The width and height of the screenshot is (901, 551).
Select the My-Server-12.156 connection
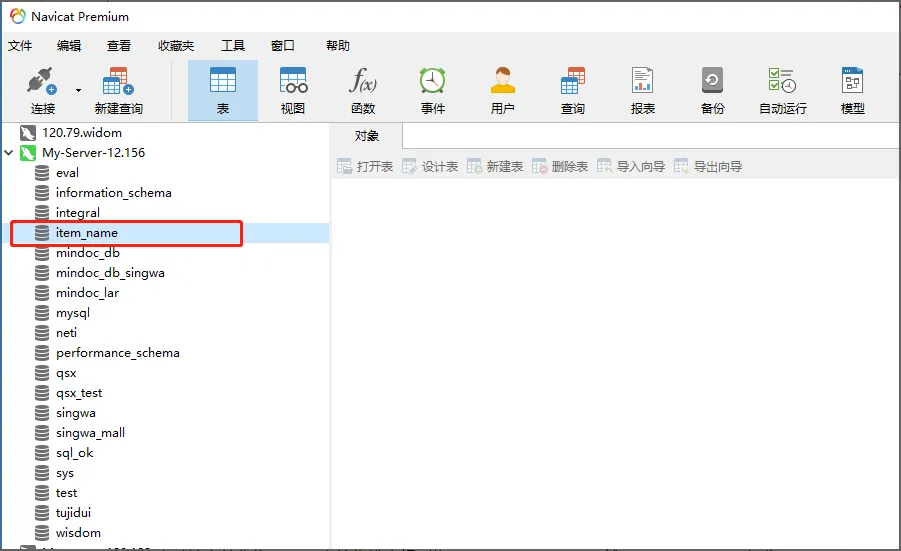(93, 153)
